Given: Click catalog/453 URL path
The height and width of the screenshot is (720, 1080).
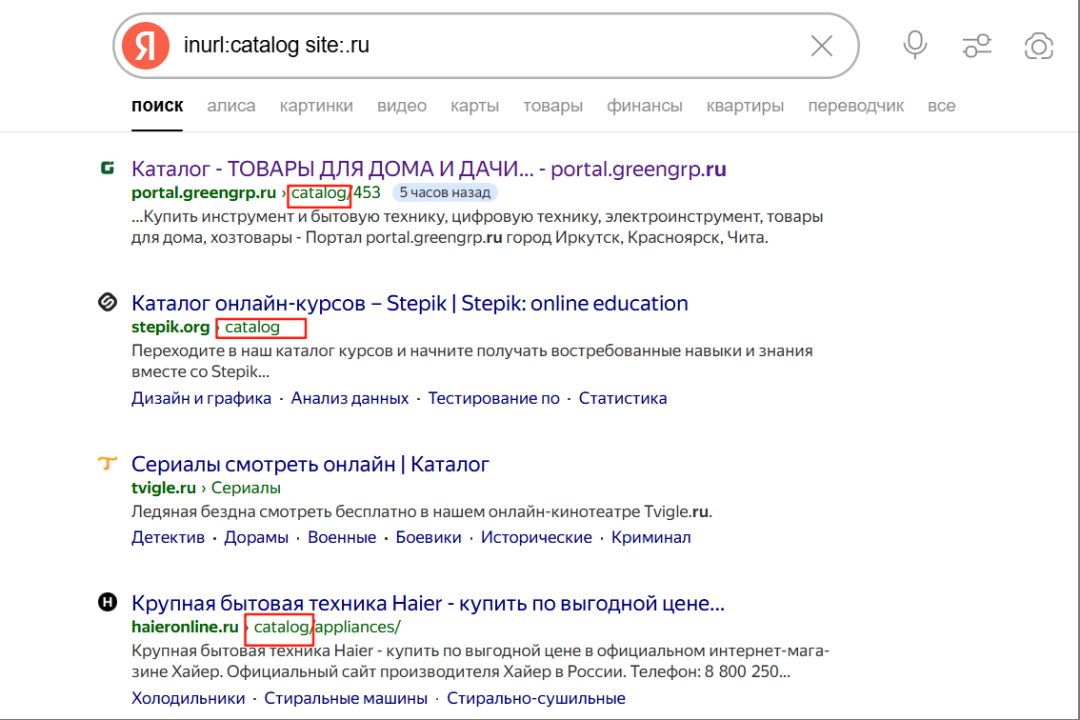Looking at the screenshot, I should click(x=335, y=192).
